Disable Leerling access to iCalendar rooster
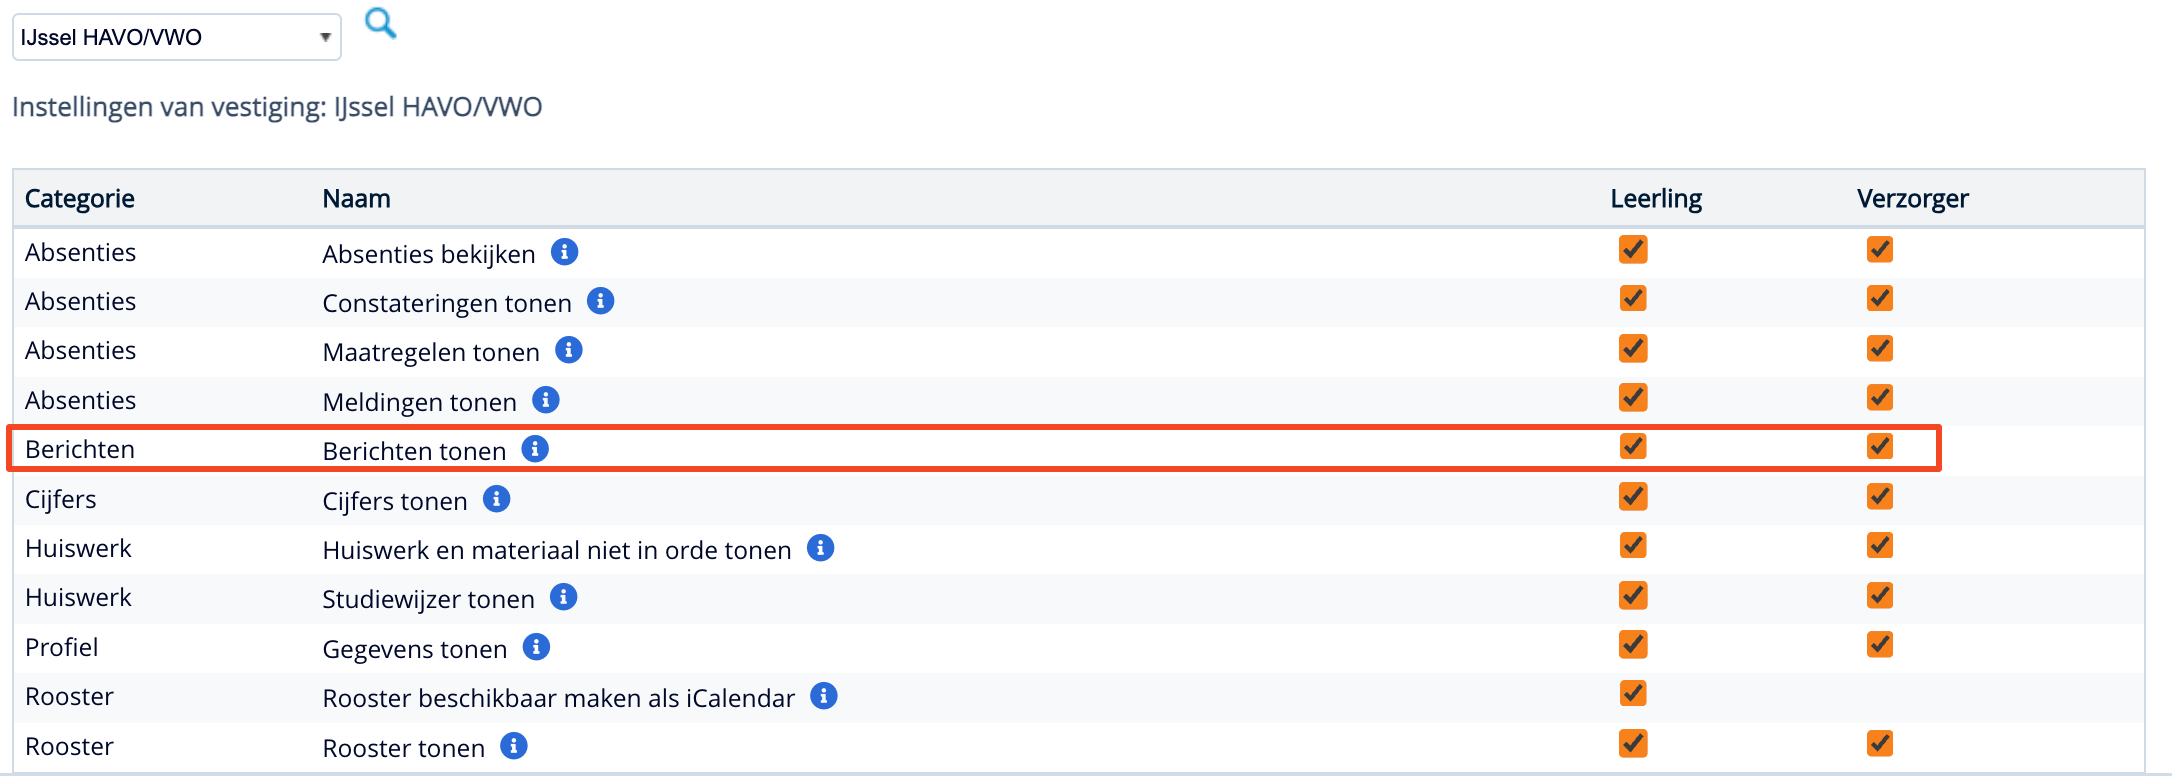The image size is (2172, 776). pos(1633,693)
